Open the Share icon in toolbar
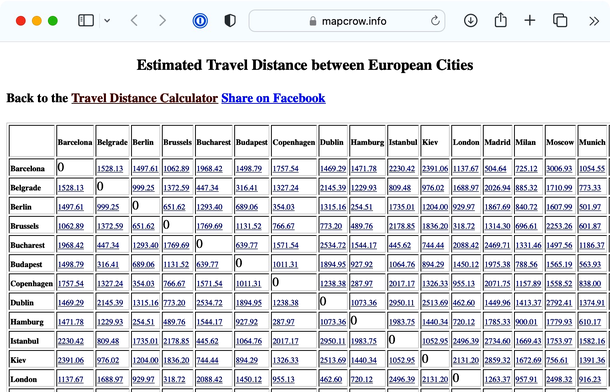 coord(500,20)
